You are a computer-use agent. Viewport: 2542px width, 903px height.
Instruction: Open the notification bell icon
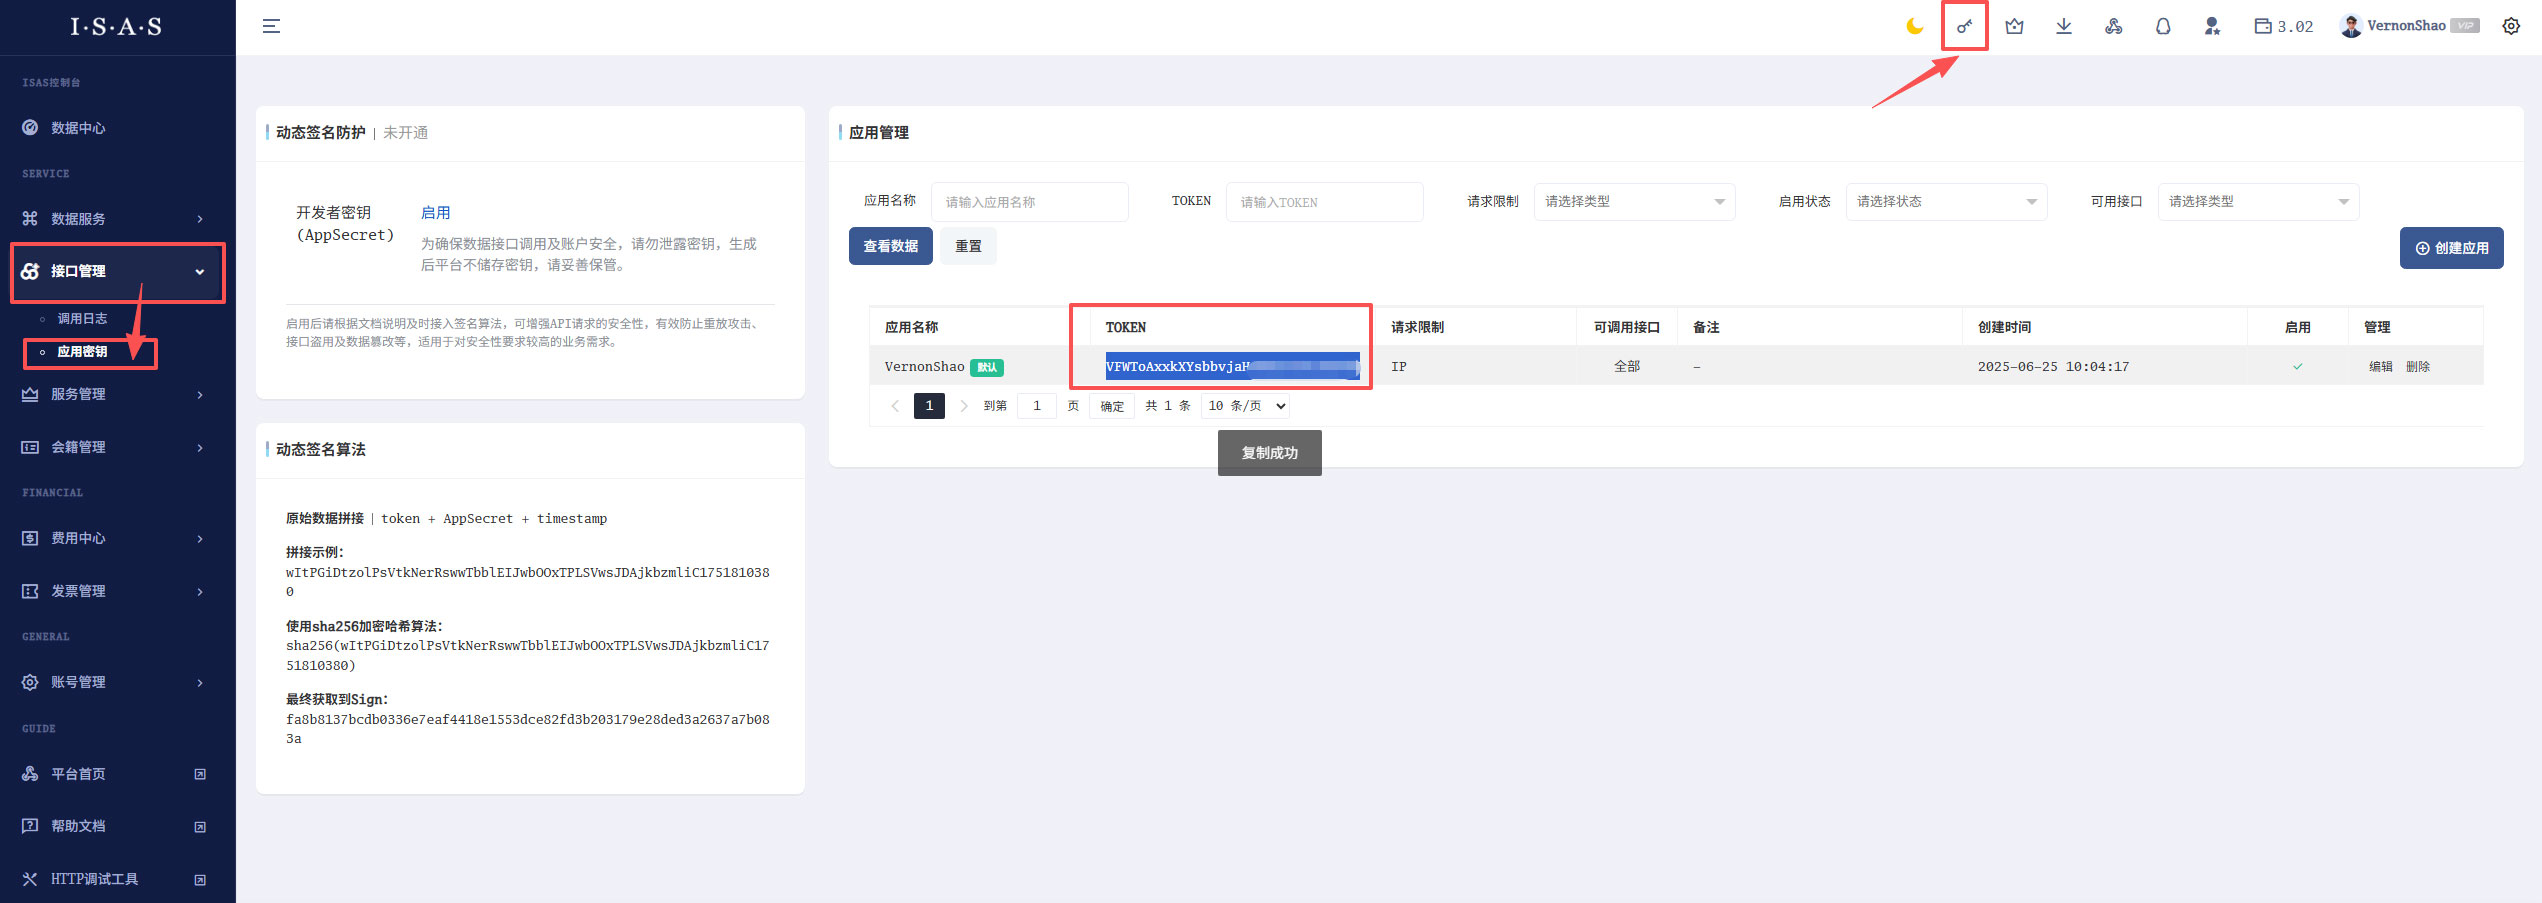(x=2162, y=27)
